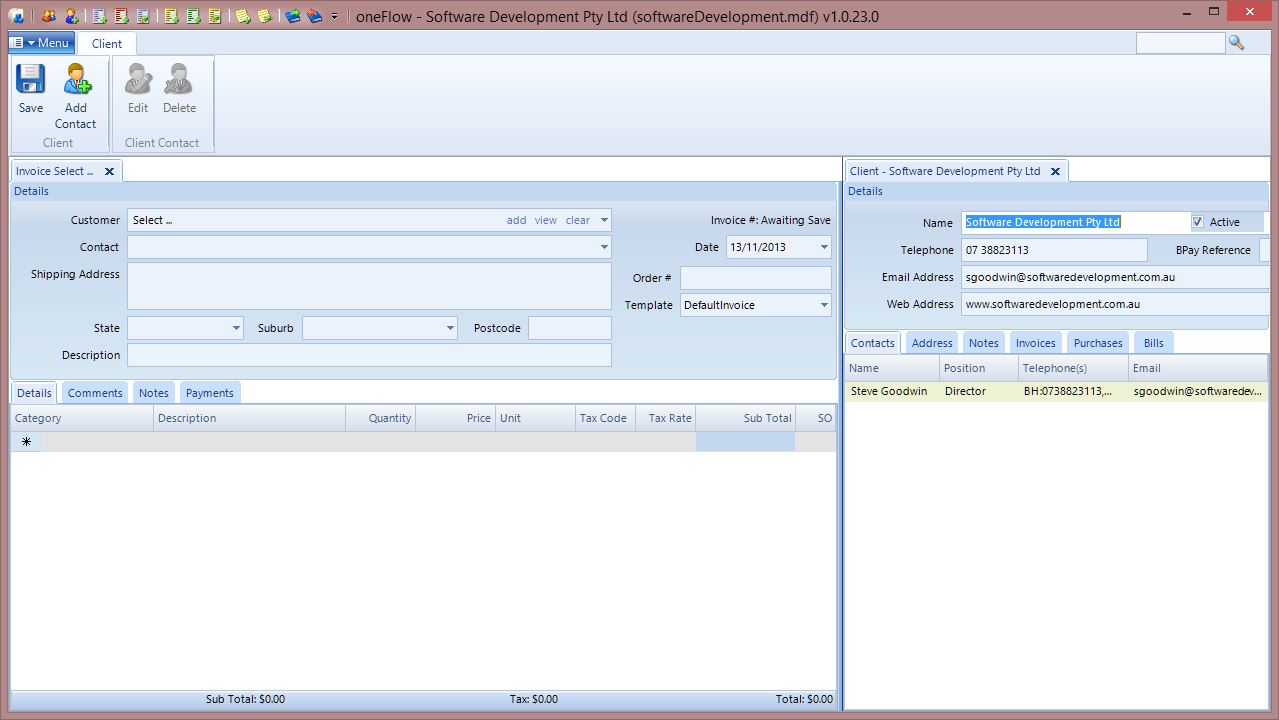
Task: Open the client Invoices tab
Action: coord(1036,343)
